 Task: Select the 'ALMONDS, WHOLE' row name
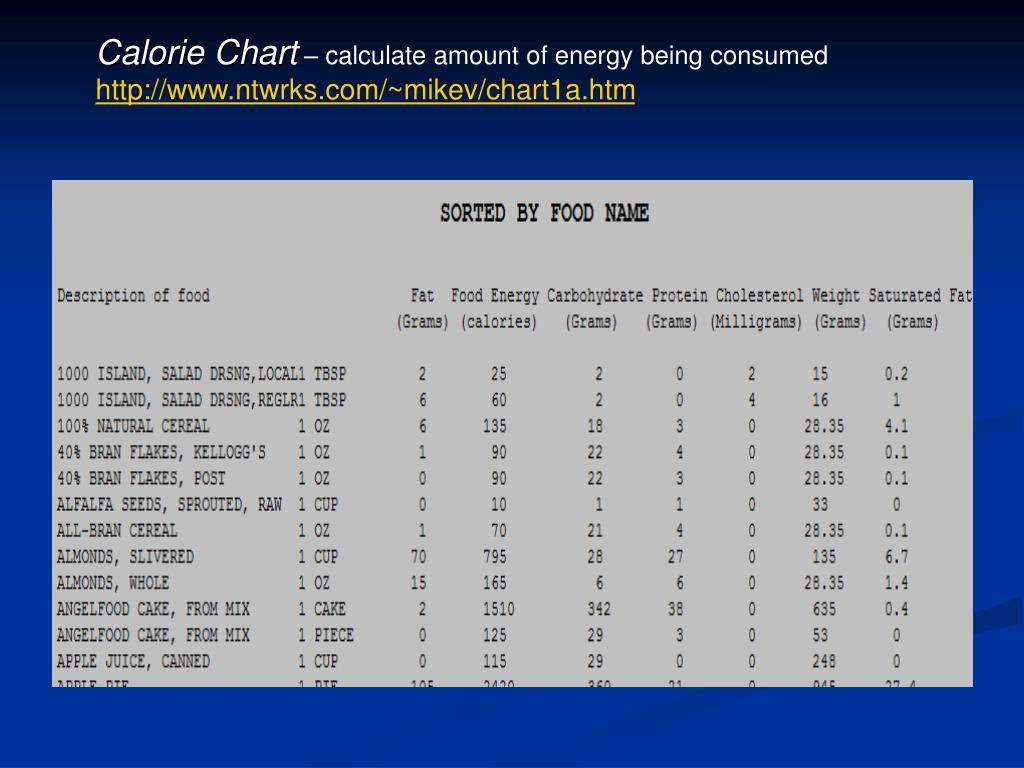113,583
